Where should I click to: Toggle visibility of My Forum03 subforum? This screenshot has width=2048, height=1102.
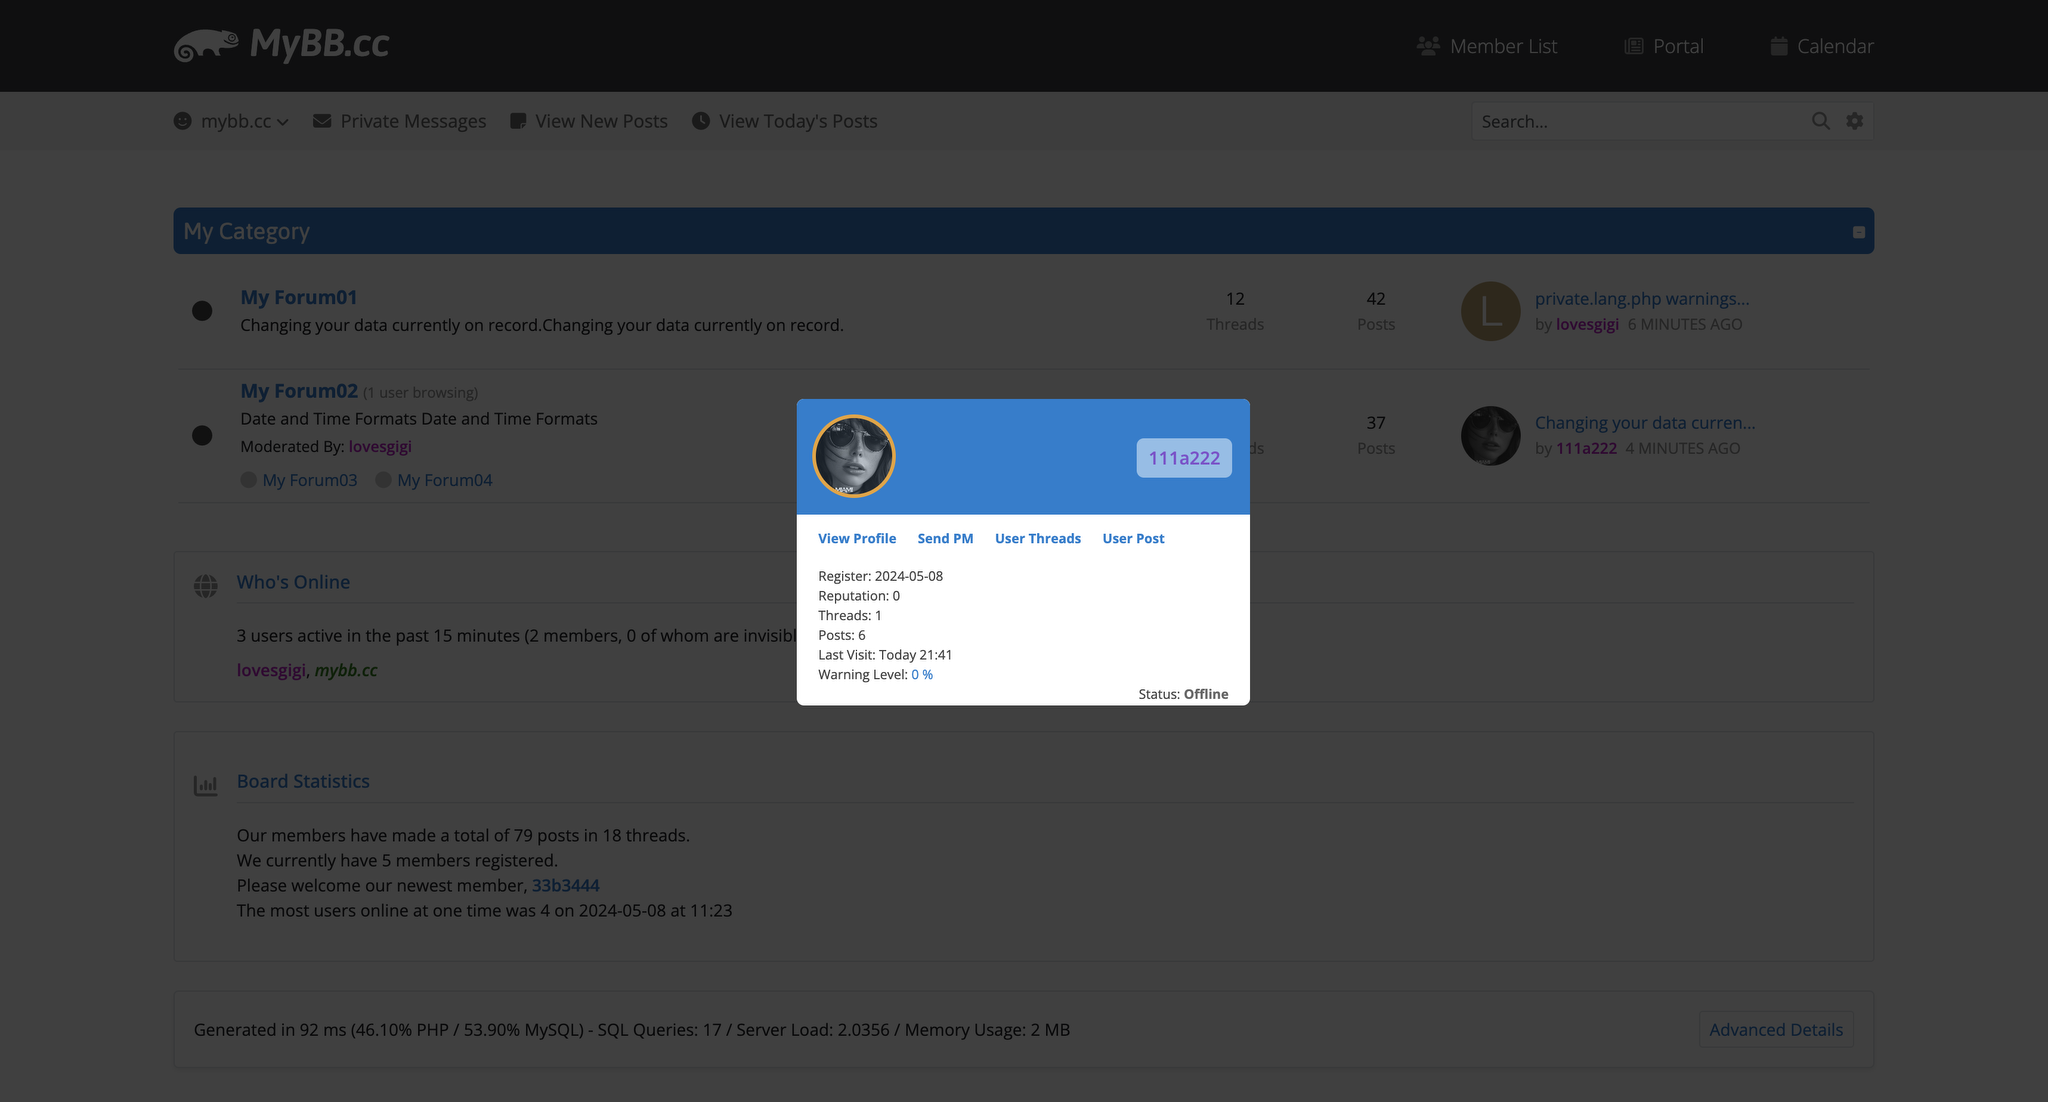(x=248, y=479)
